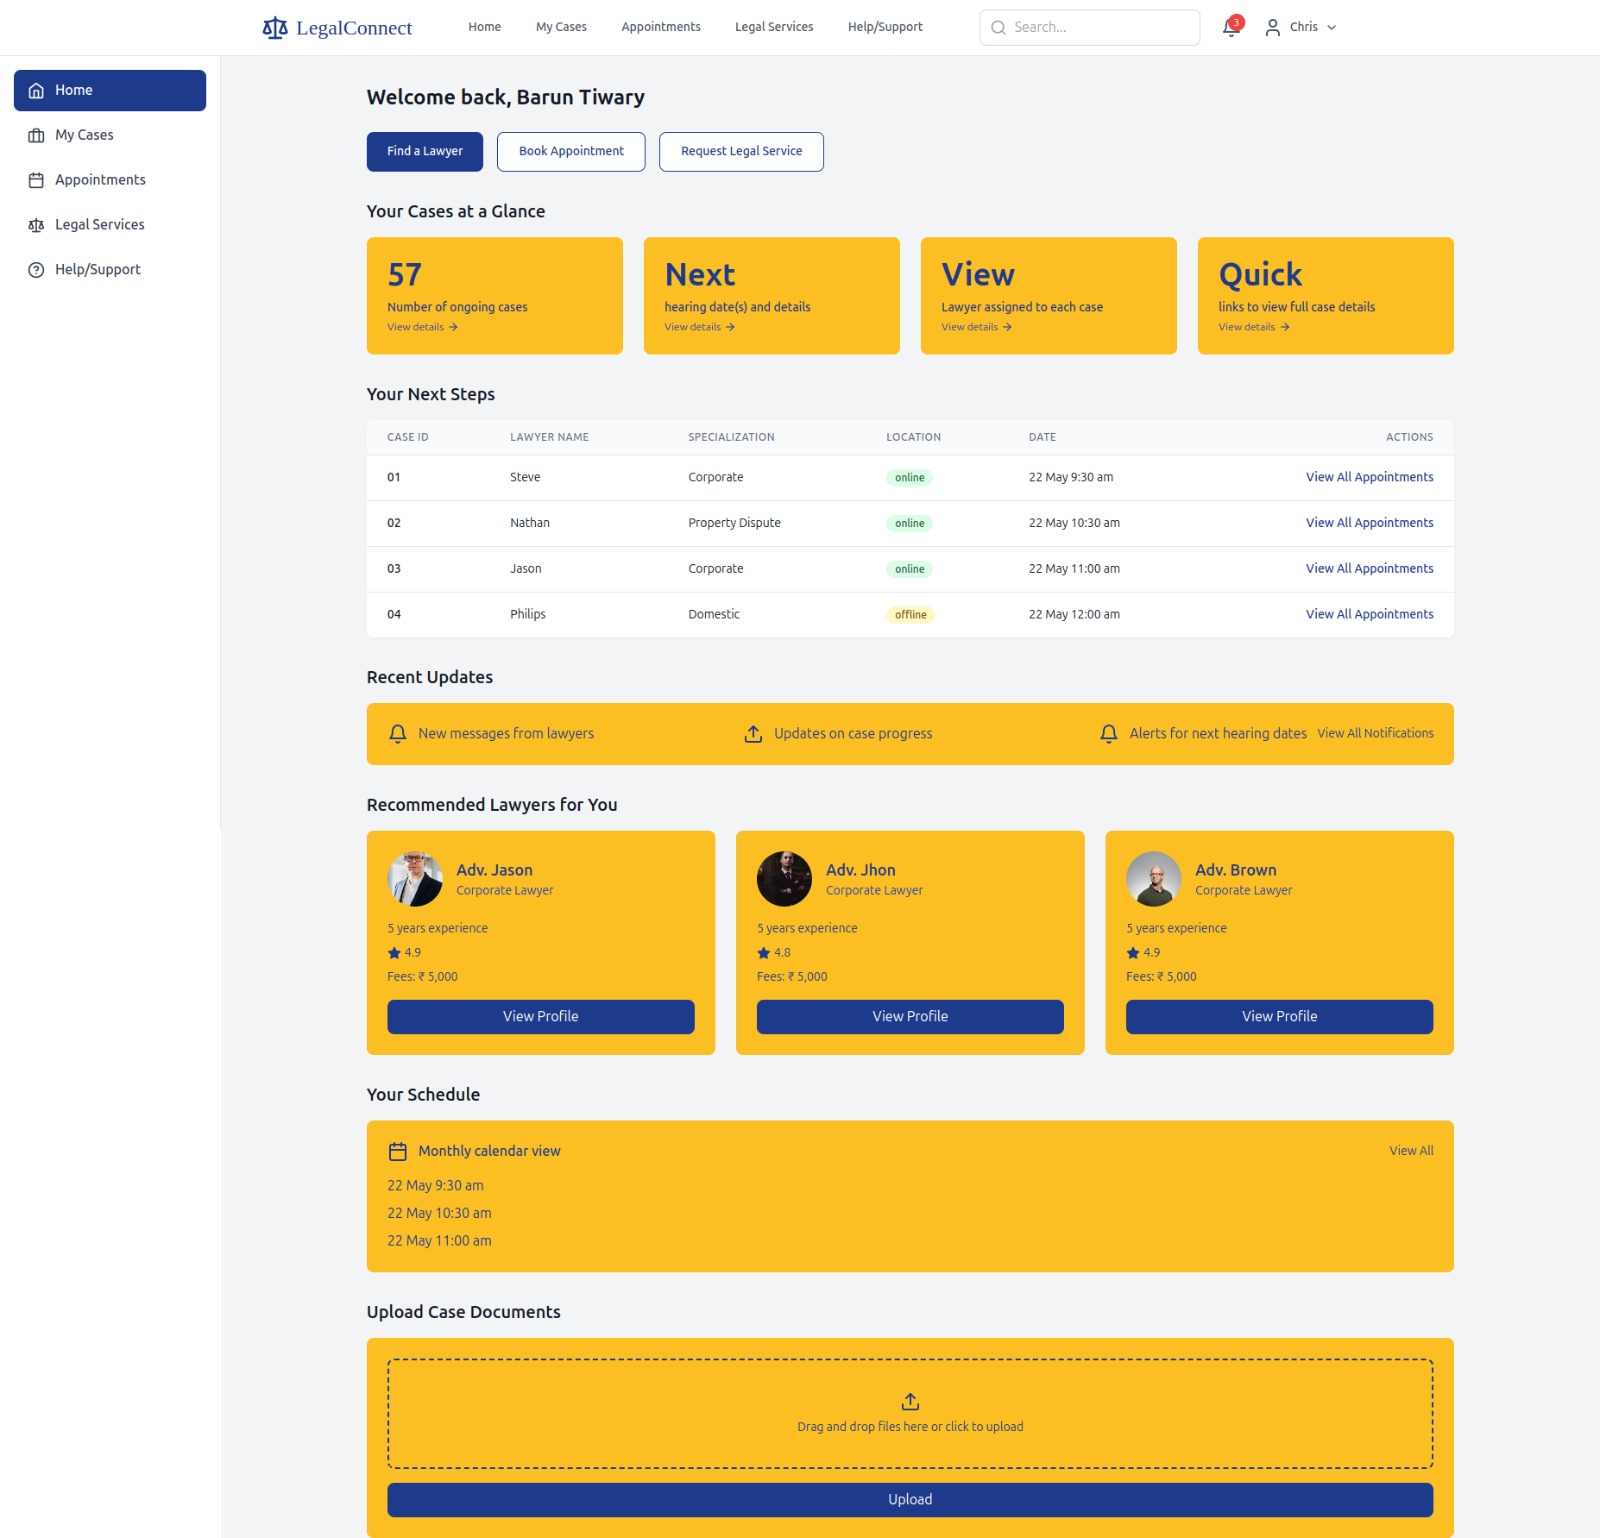Open Help/Support in top navigation
This screenshot has height=1538, width=1600.
click(x=885, y=27)
